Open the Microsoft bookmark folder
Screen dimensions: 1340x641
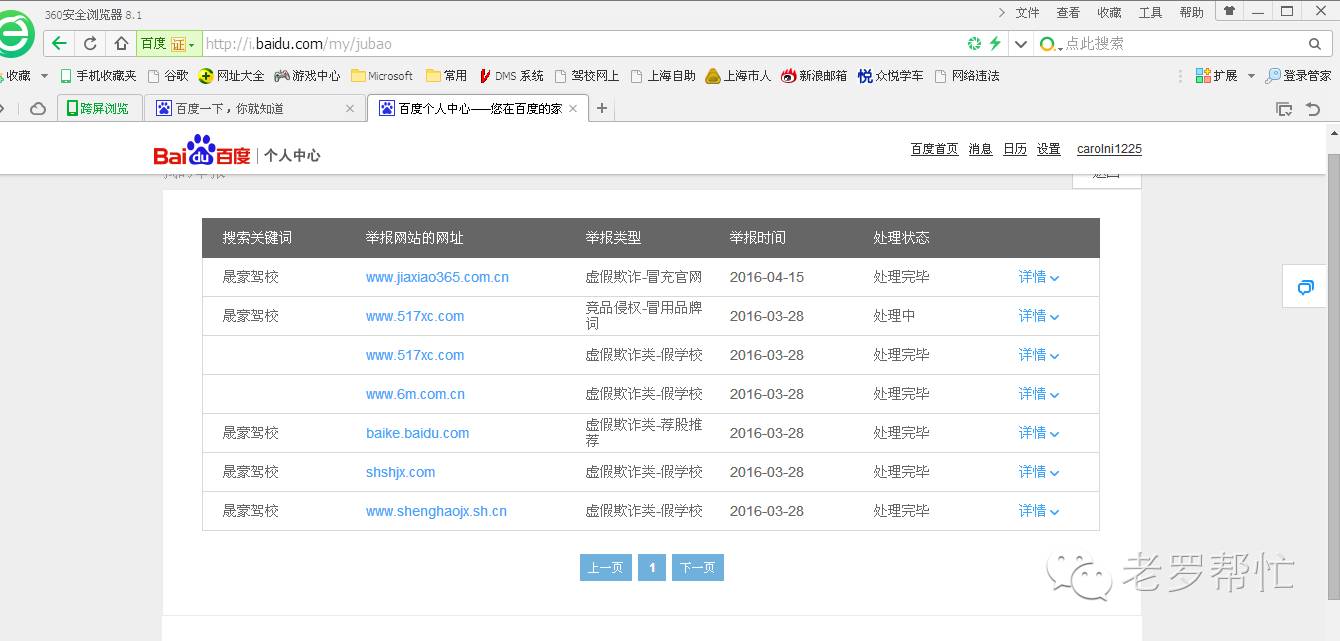(382, 76)
